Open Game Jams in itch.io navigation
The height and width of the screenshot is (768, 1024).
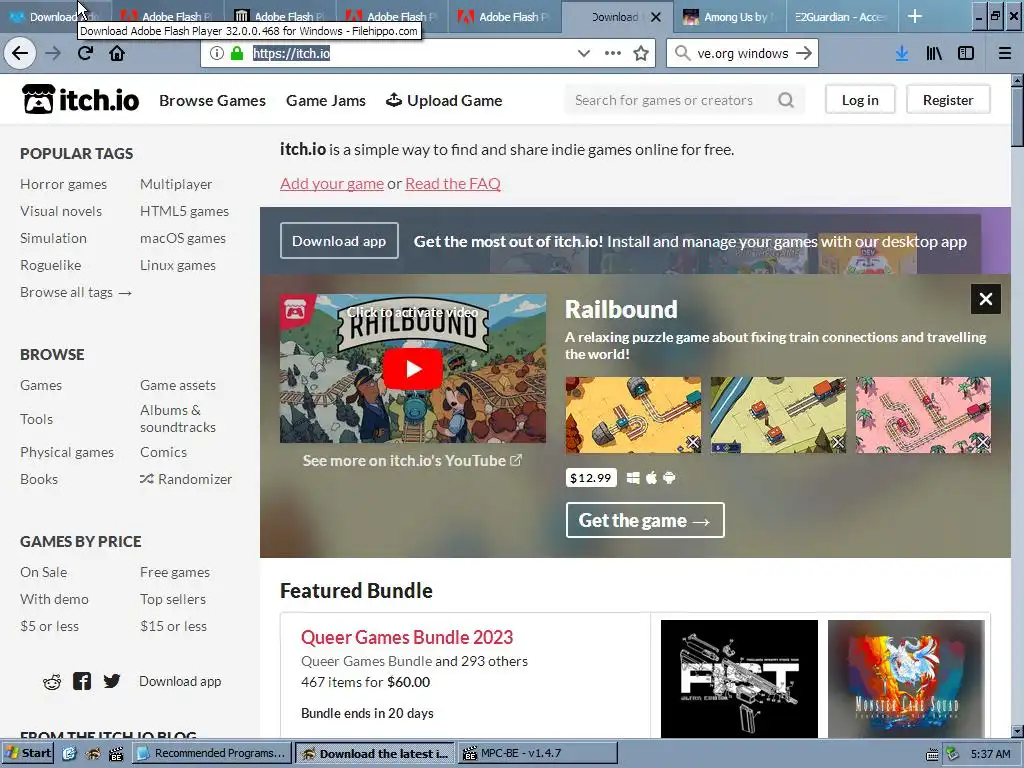pyautogui.click(x=326, y=101)
